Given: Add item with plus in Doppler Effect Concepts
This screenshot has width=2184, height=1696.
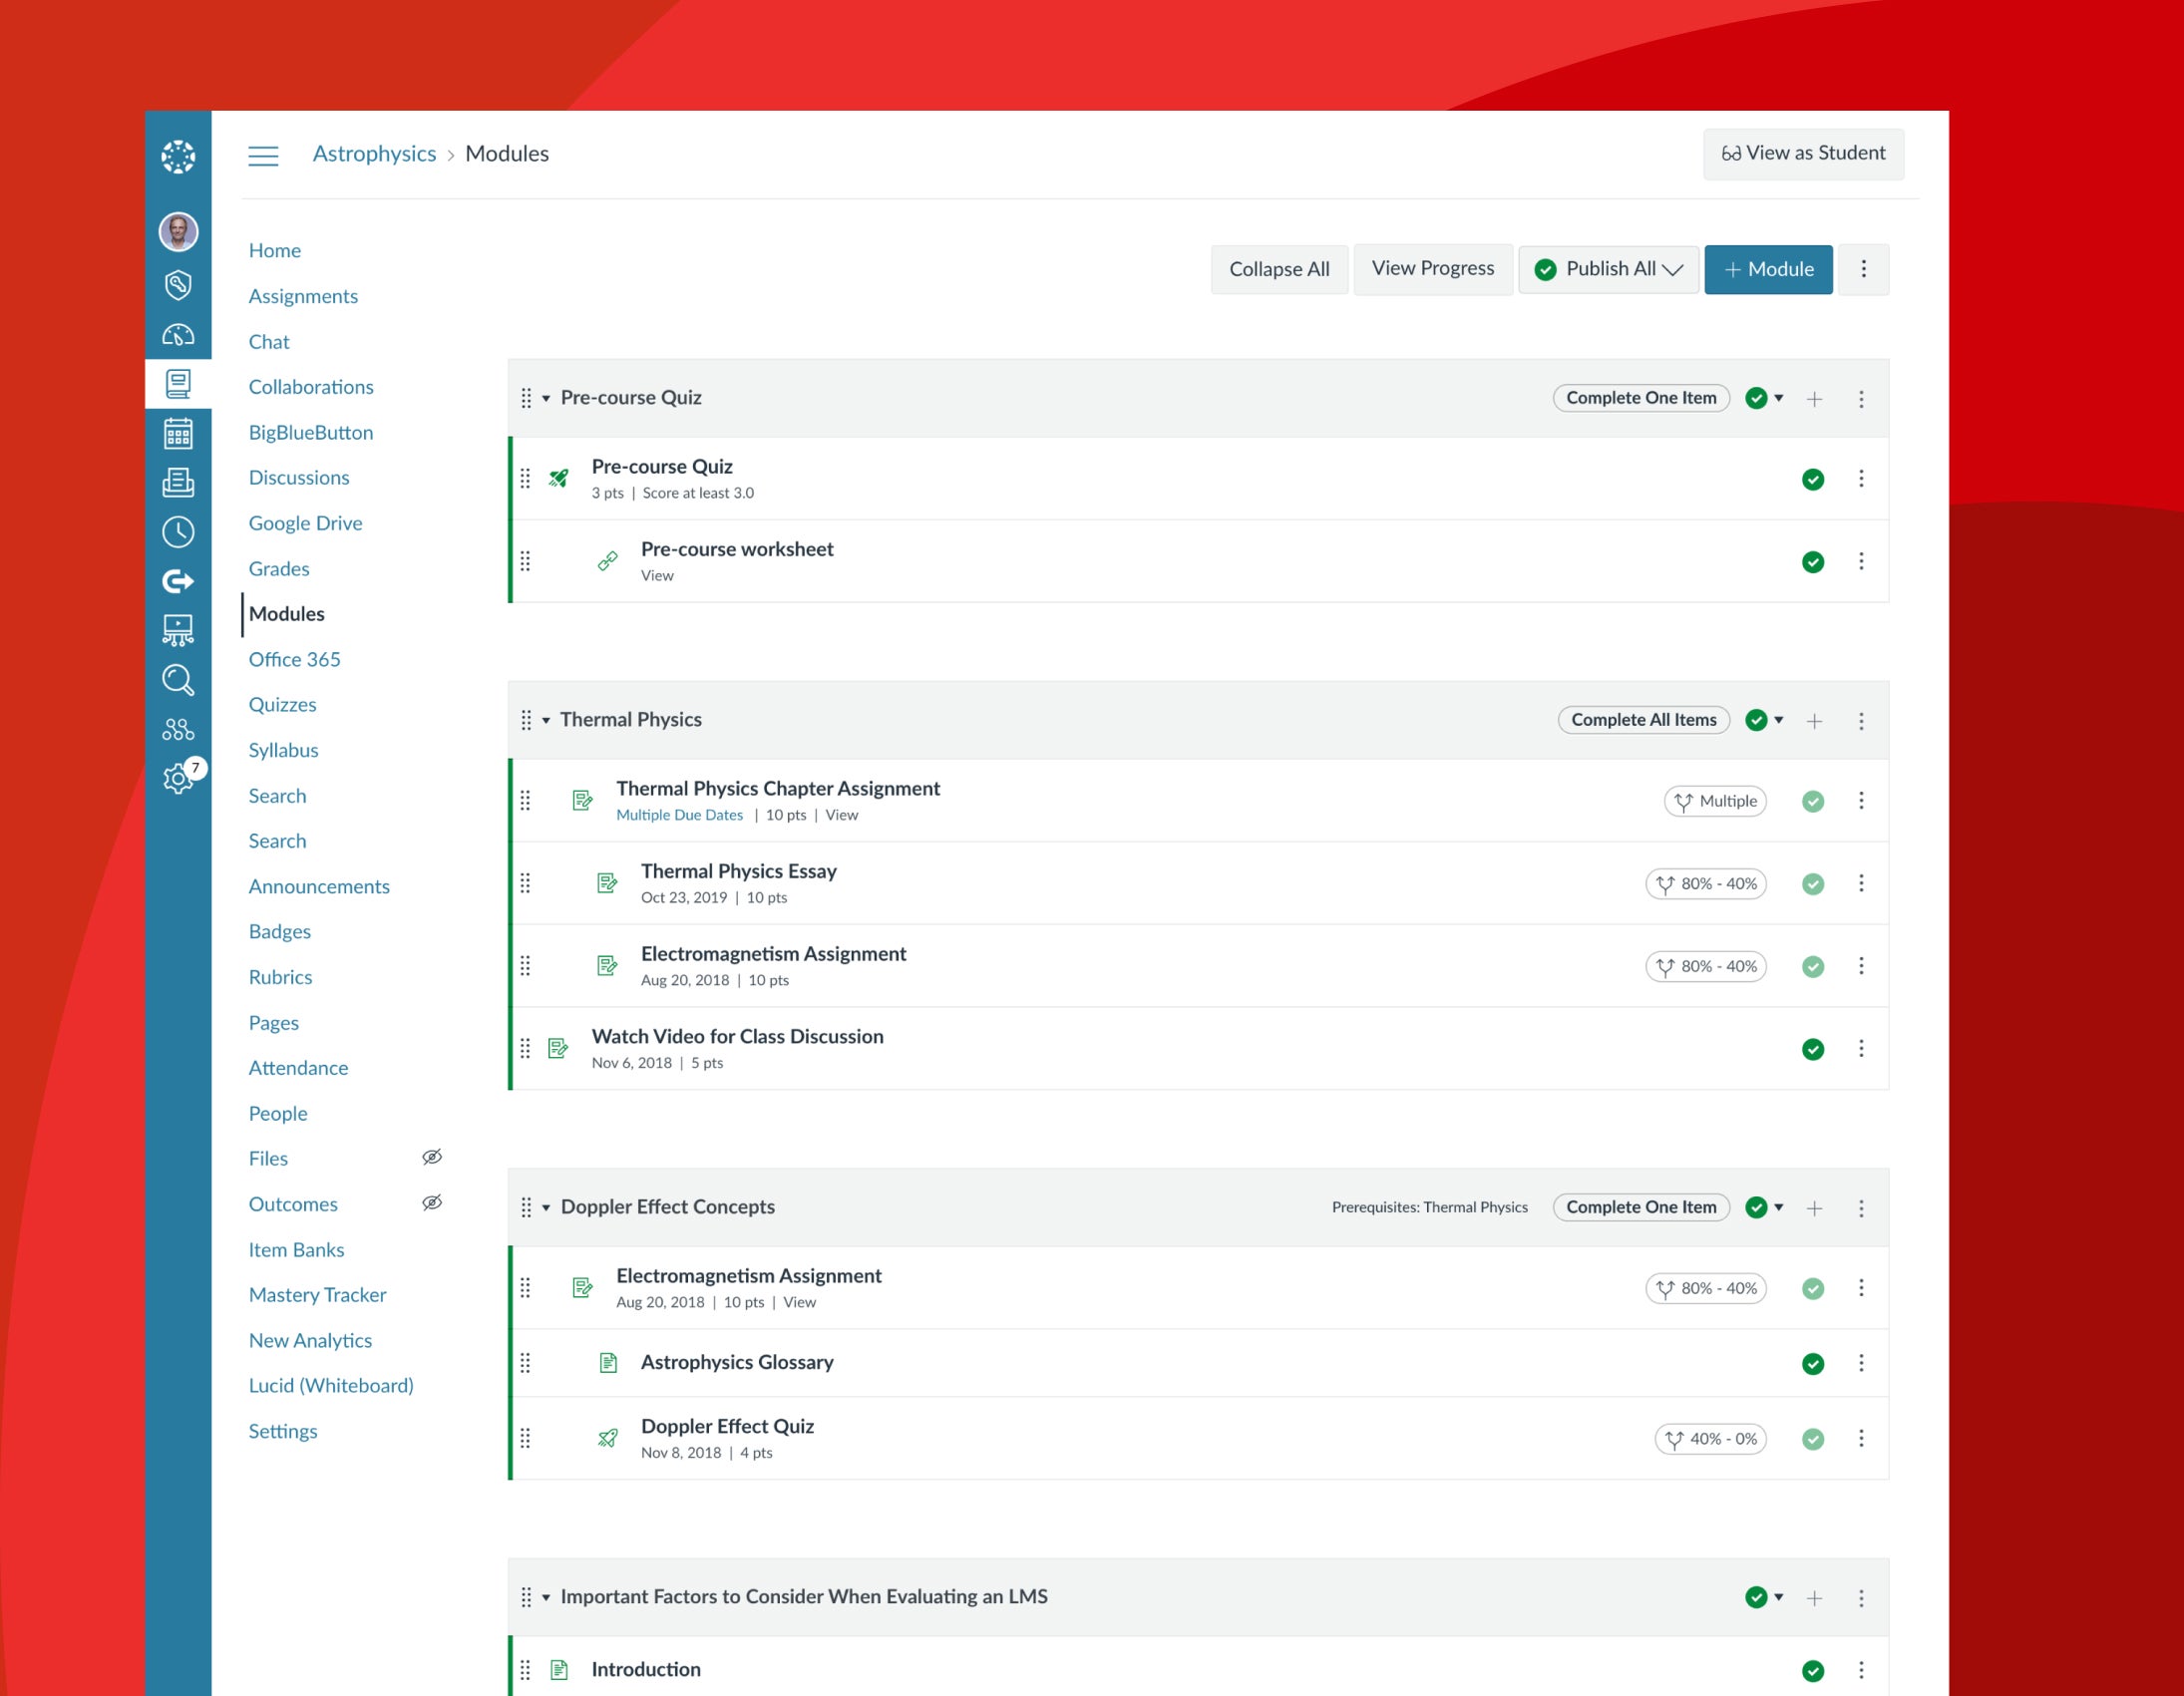Looking at the screenshot, I should coord(1814,1208).
